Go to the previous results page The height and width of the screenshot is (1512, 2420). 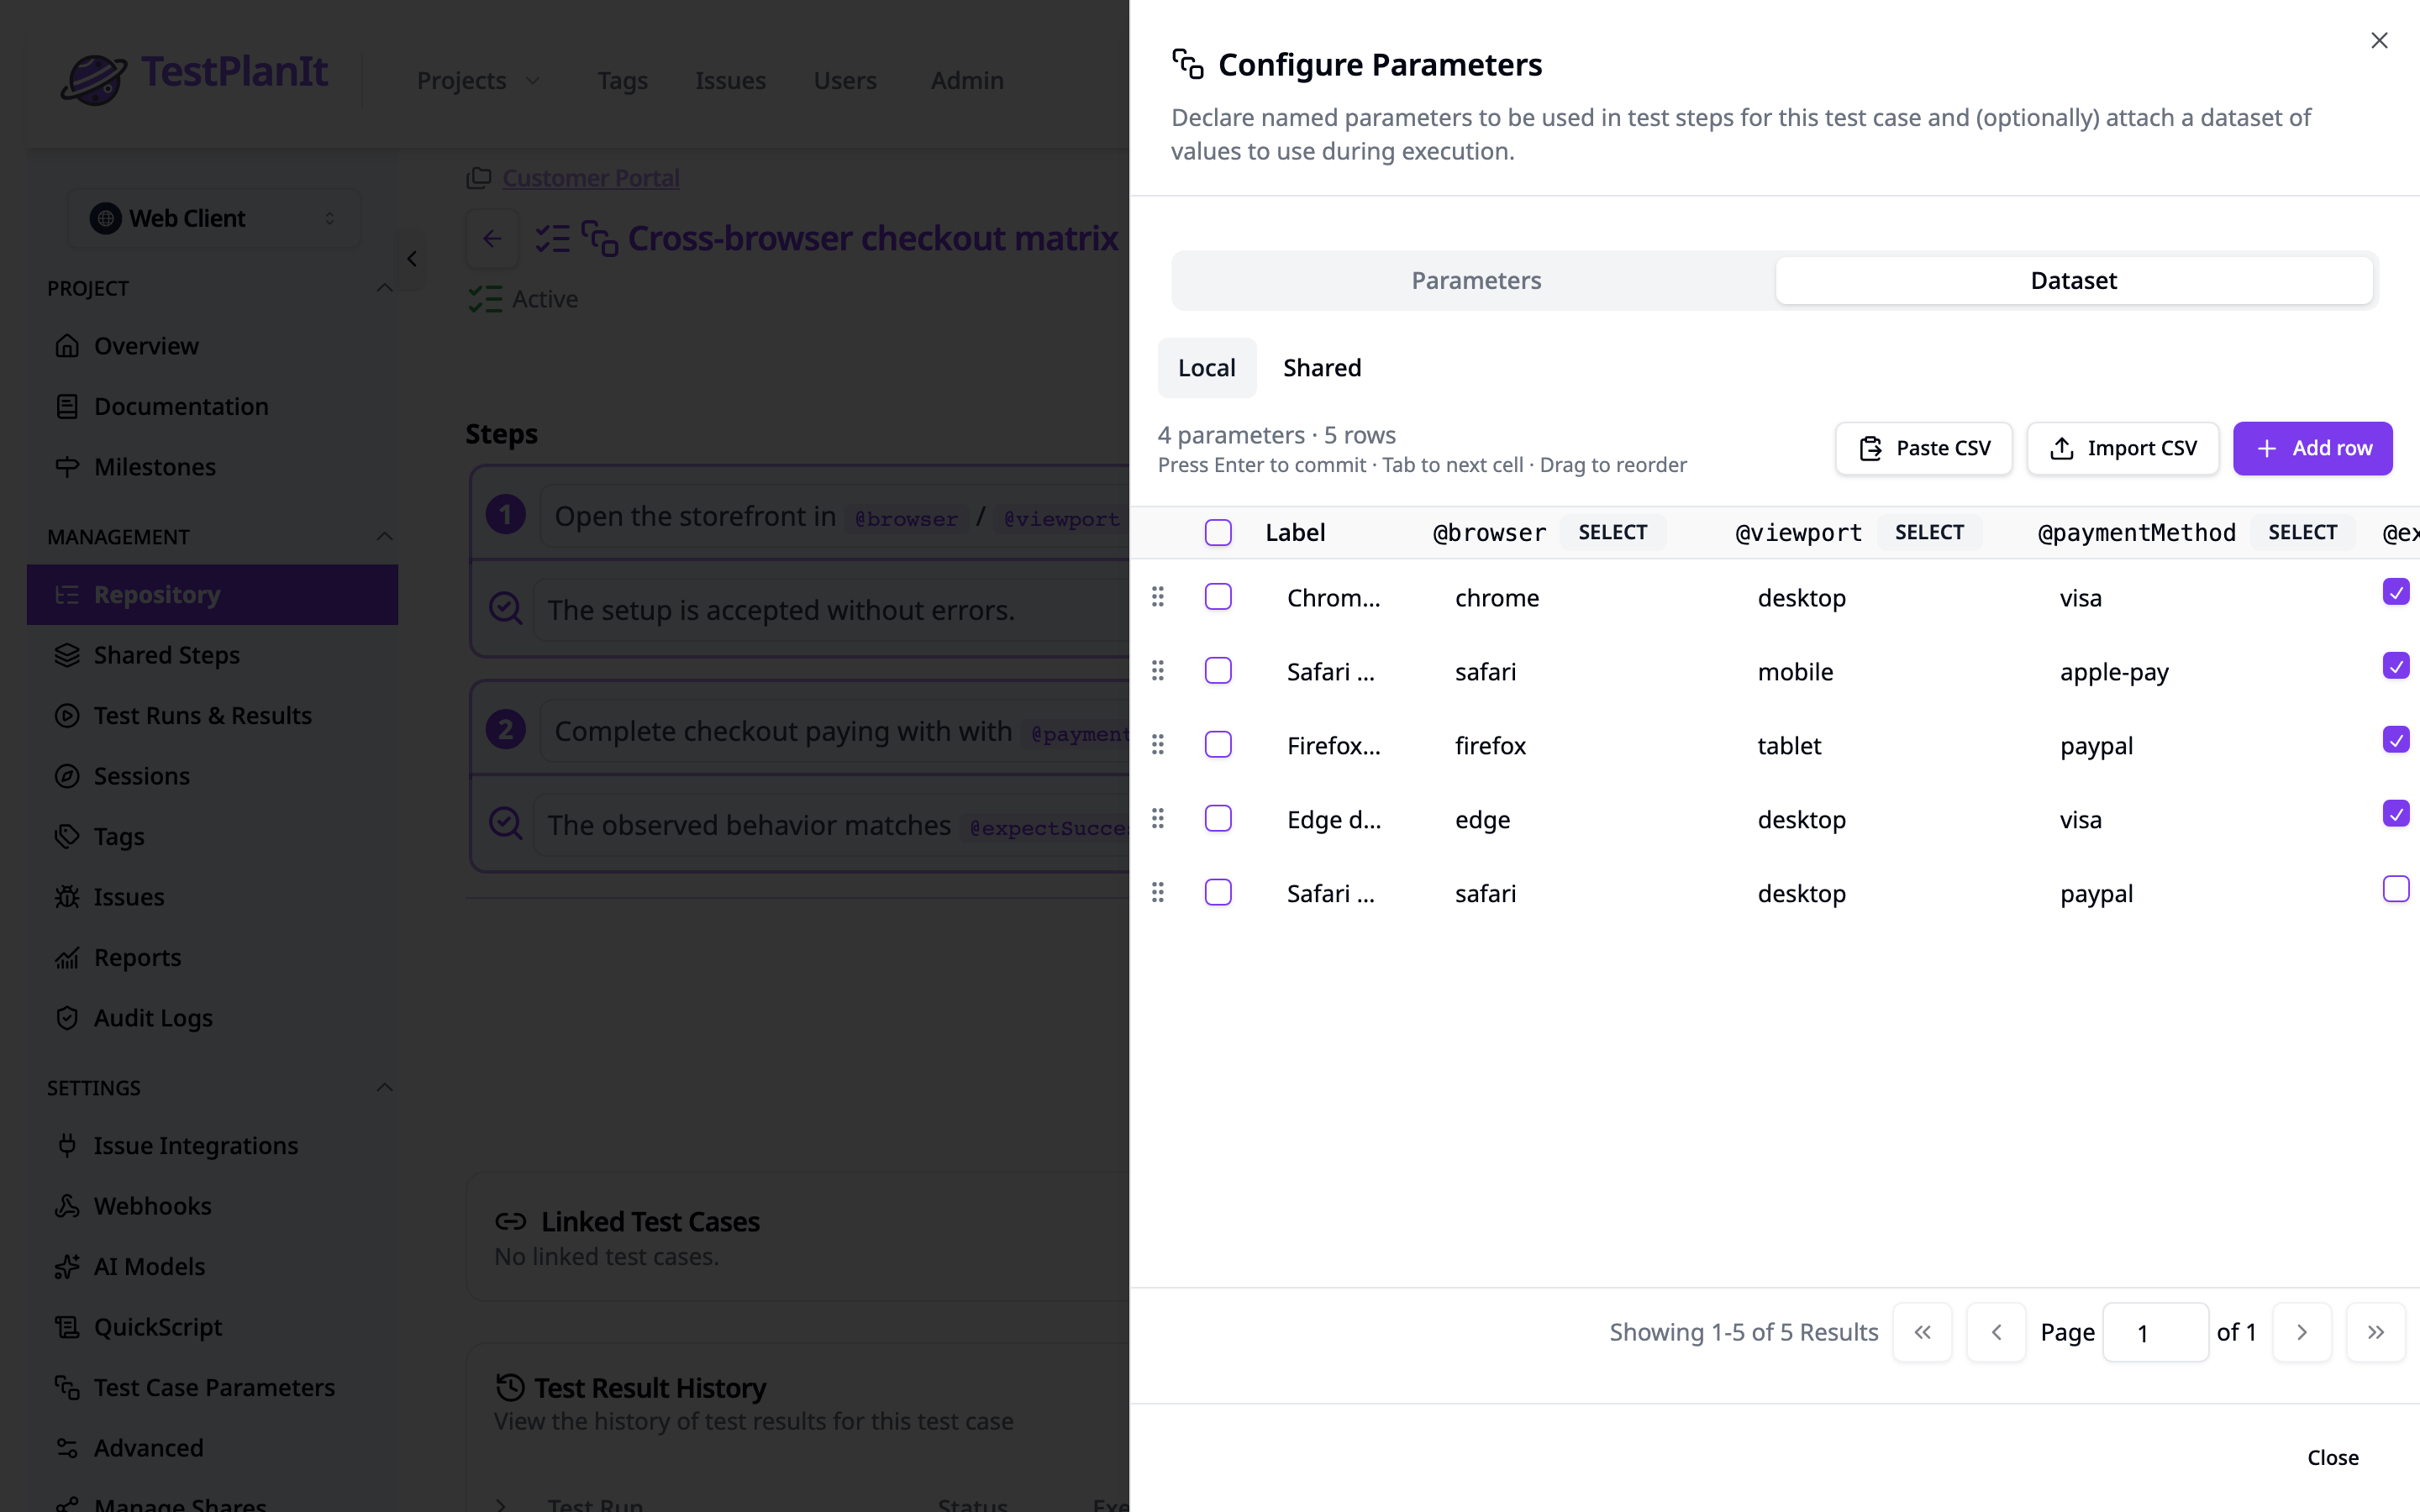click(1996, 1332)
